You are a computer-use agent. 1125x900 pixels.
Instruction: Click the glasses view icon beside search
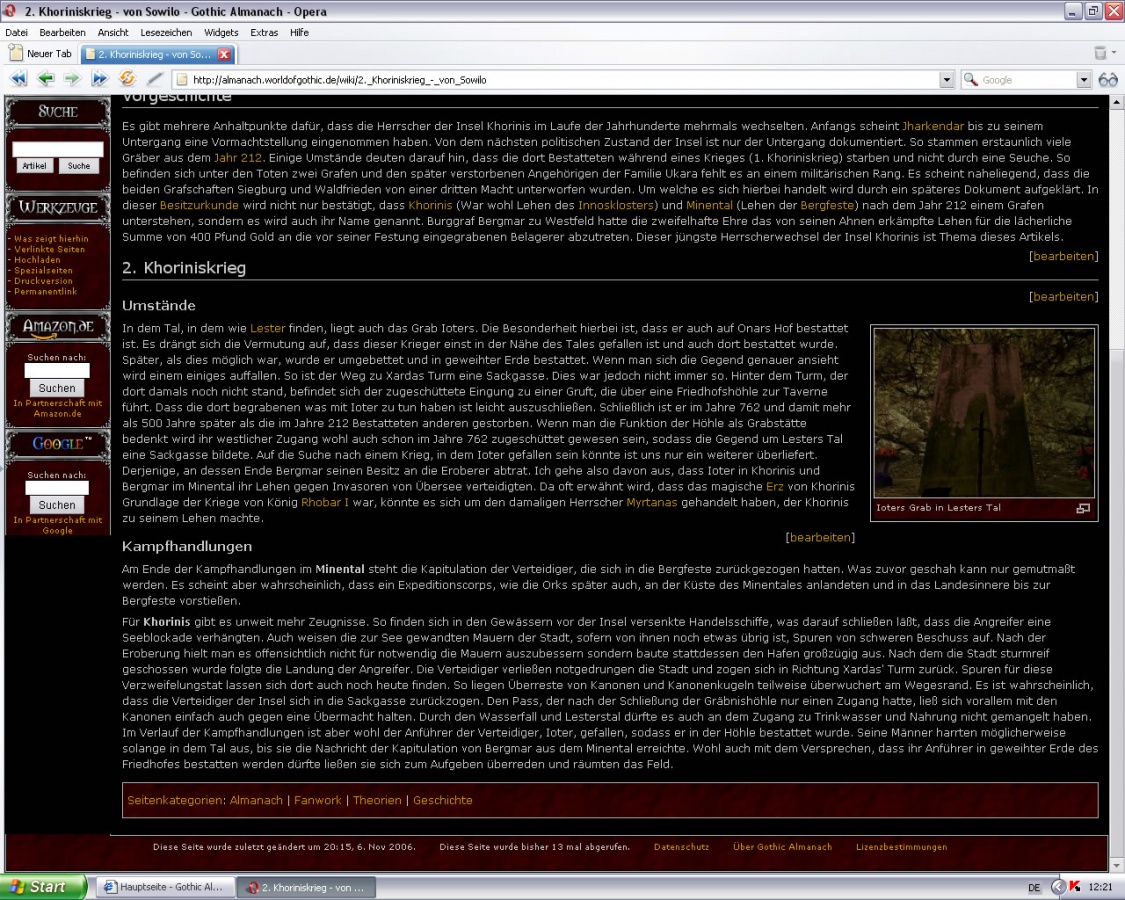(1107, 80)
